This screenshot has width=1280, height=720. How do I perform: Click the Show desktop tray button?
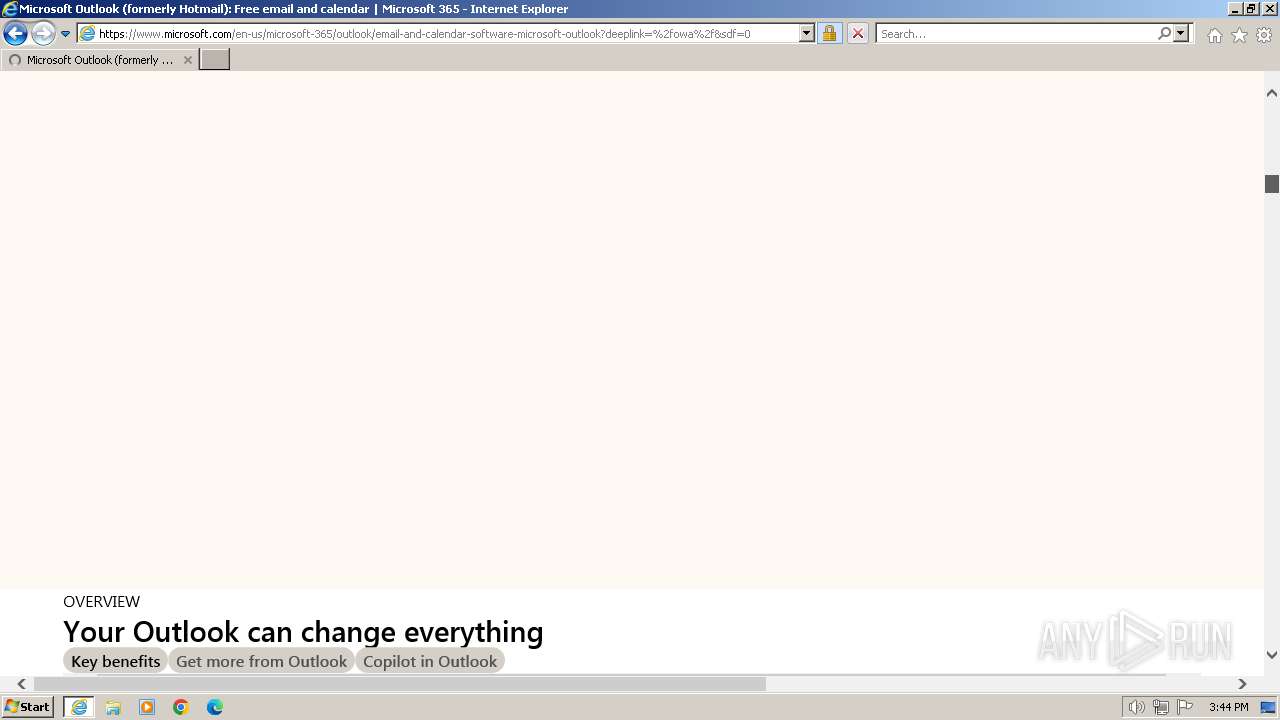(1269, 707)
